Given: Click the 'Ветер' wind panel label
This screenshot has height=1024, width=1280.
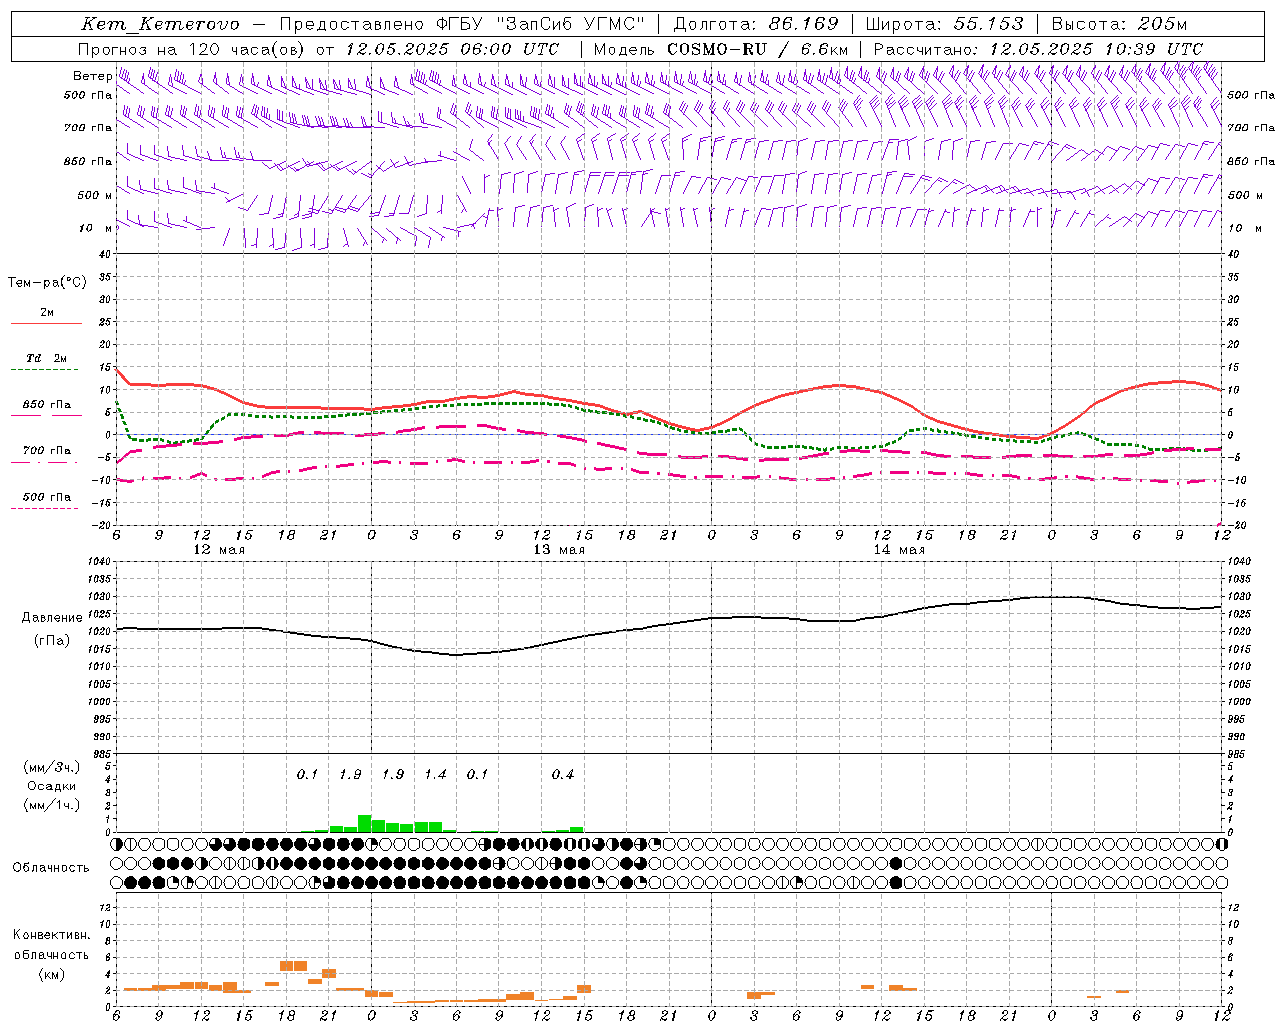Looking at the screenshot, I should 92,76.
